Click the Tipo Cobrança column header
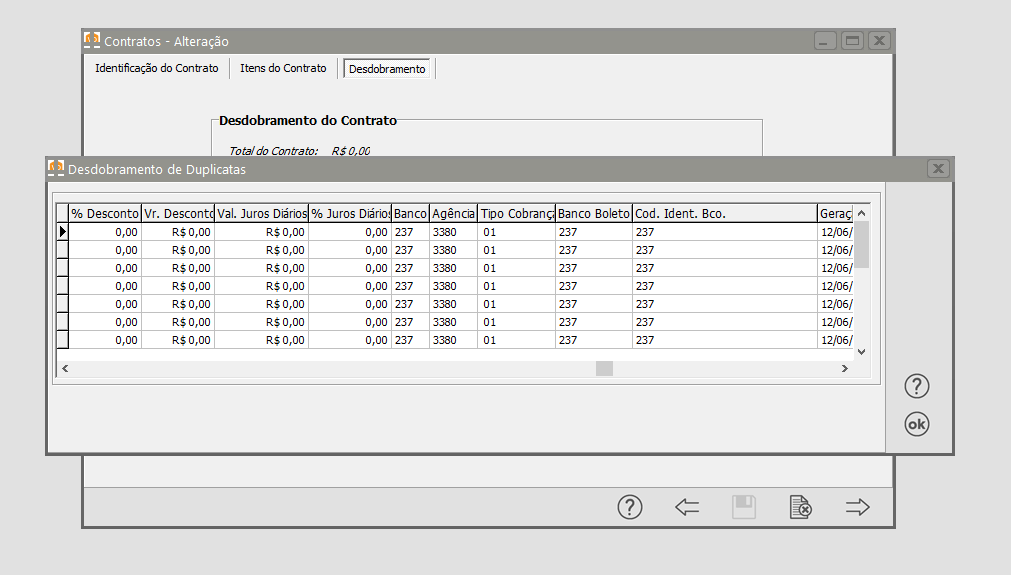 click(516, 213)
